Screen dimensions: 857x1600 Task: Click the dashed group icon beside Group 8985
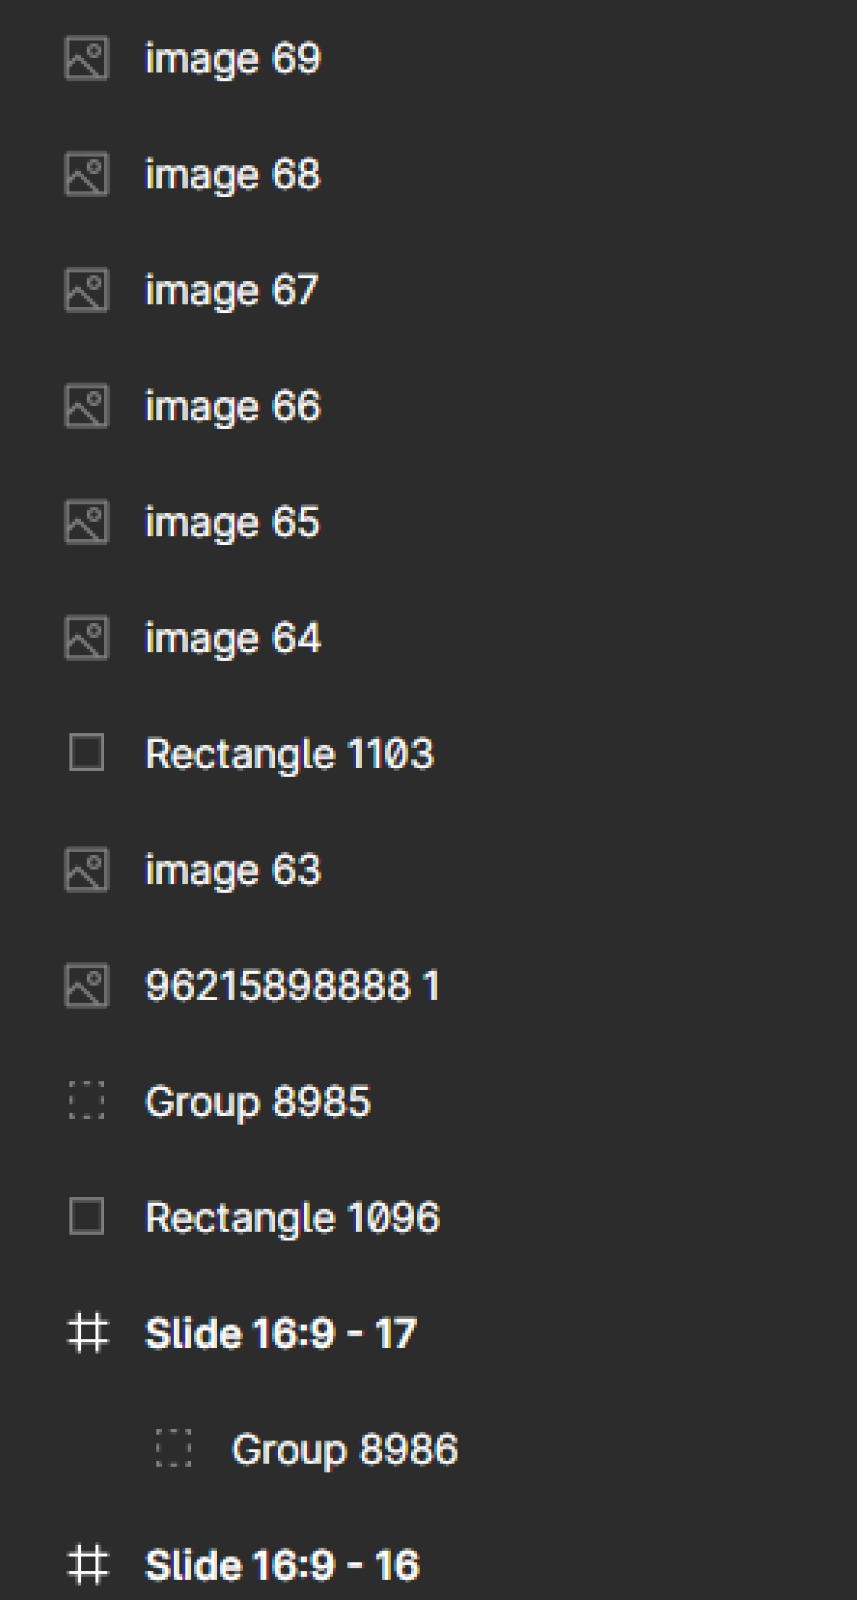click(86, 1101)
